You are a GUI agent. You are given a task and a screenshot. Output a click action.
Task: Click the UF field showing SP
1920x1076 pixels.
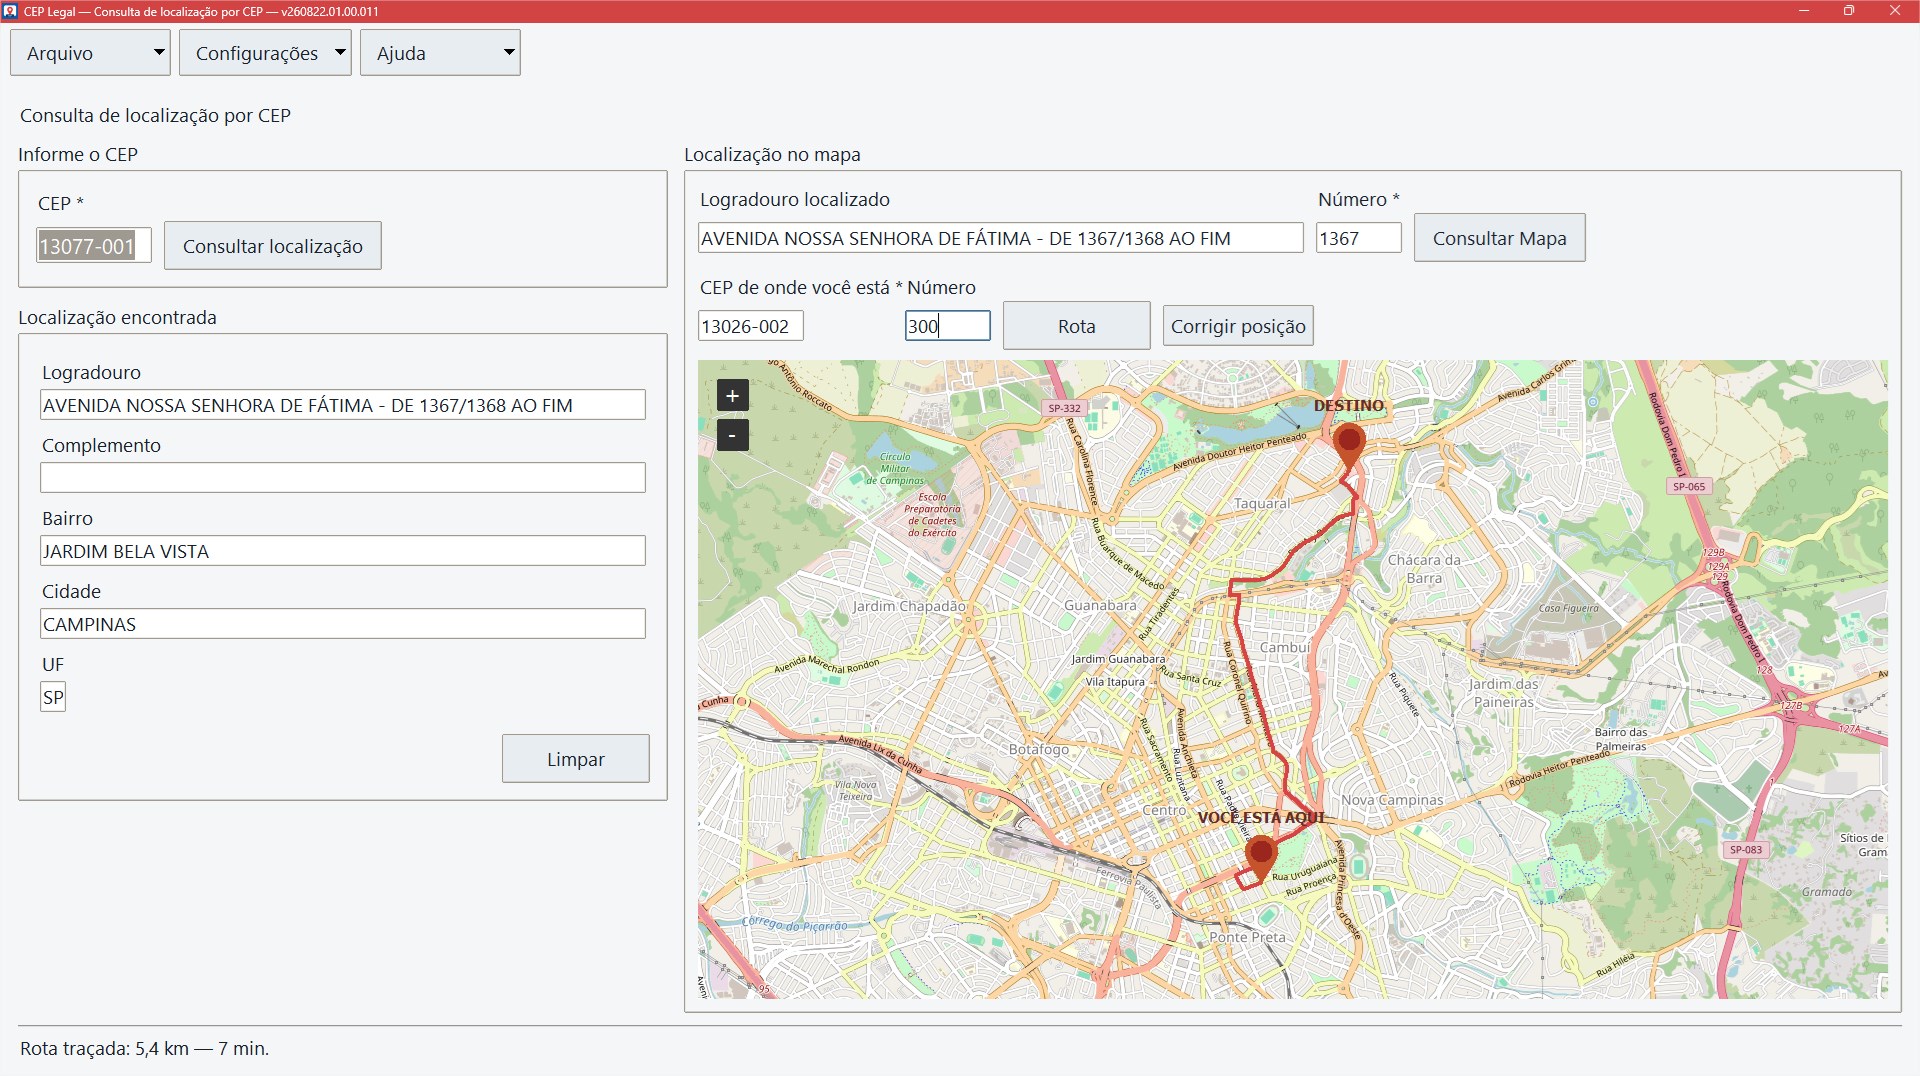[x=53, y=697]
